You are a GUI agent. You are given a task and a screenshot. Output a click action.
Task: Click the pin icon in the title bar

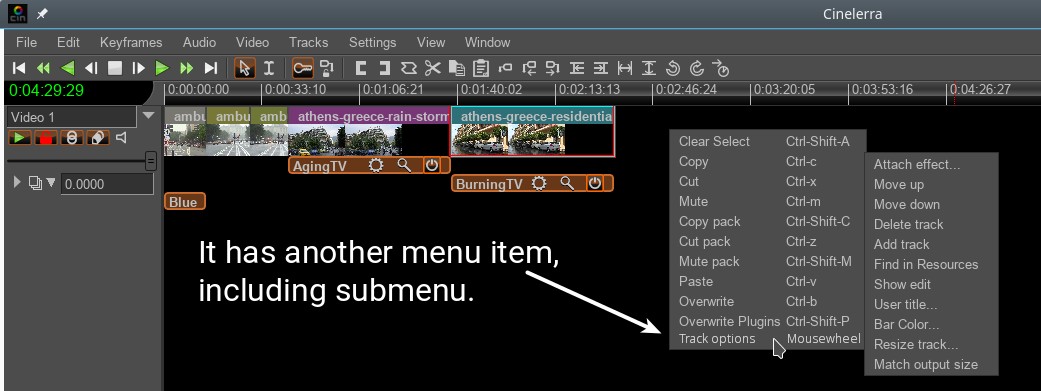(x=42, y=13)
